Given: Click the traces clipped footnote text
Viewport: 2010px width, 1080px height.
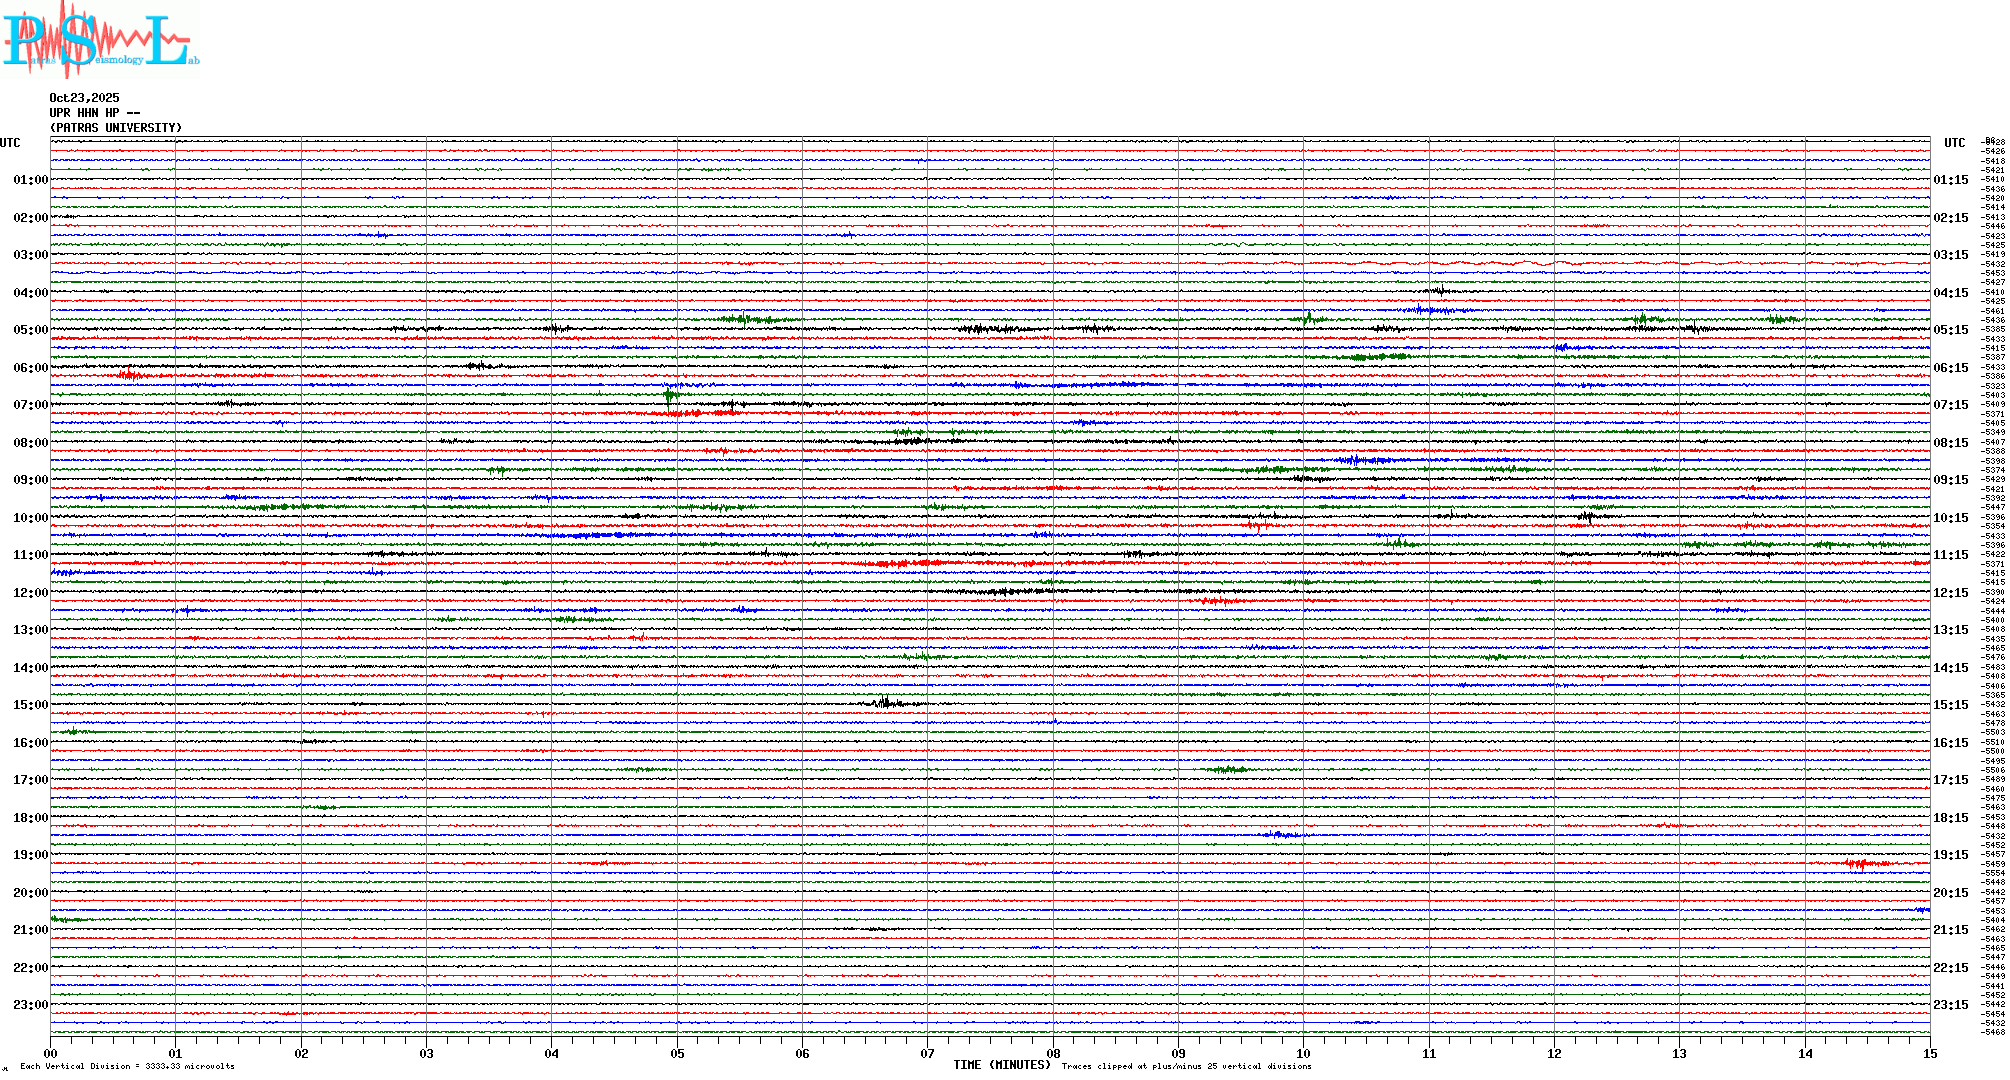Looking at the screenshot, I should click(1186, 1066).
